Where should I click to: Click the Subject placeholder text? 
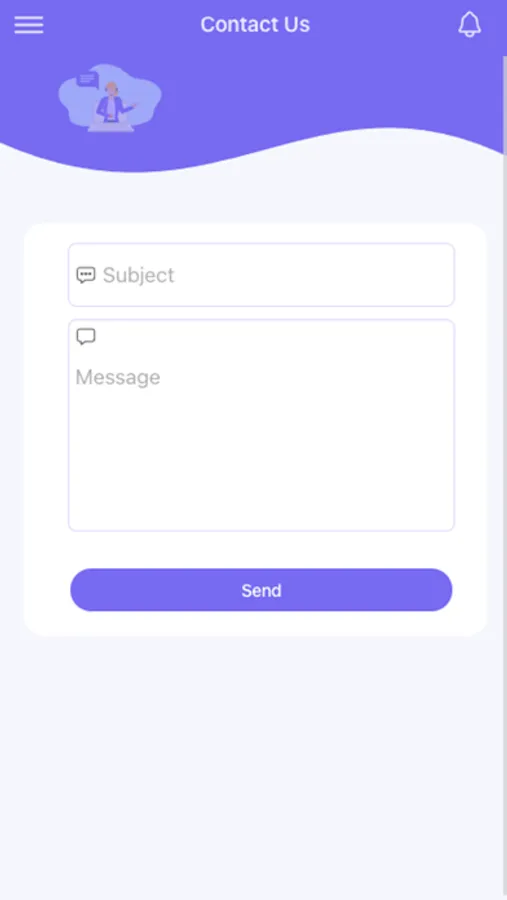point(138,275)
